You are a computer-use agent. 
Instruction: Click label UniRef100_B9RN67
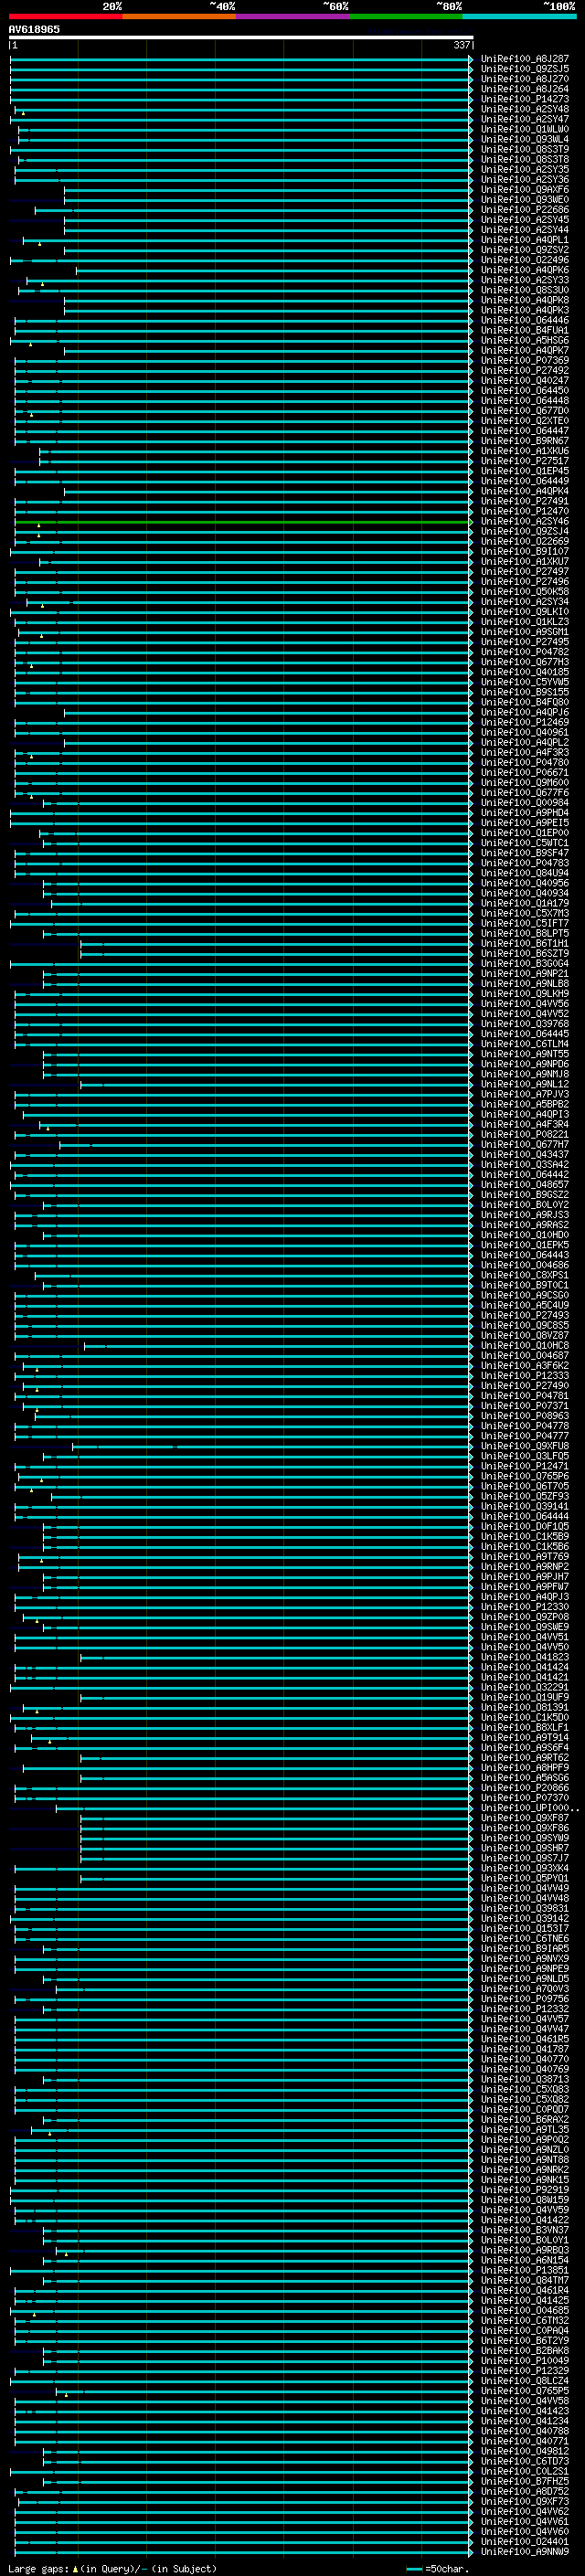tap(524, 441)
